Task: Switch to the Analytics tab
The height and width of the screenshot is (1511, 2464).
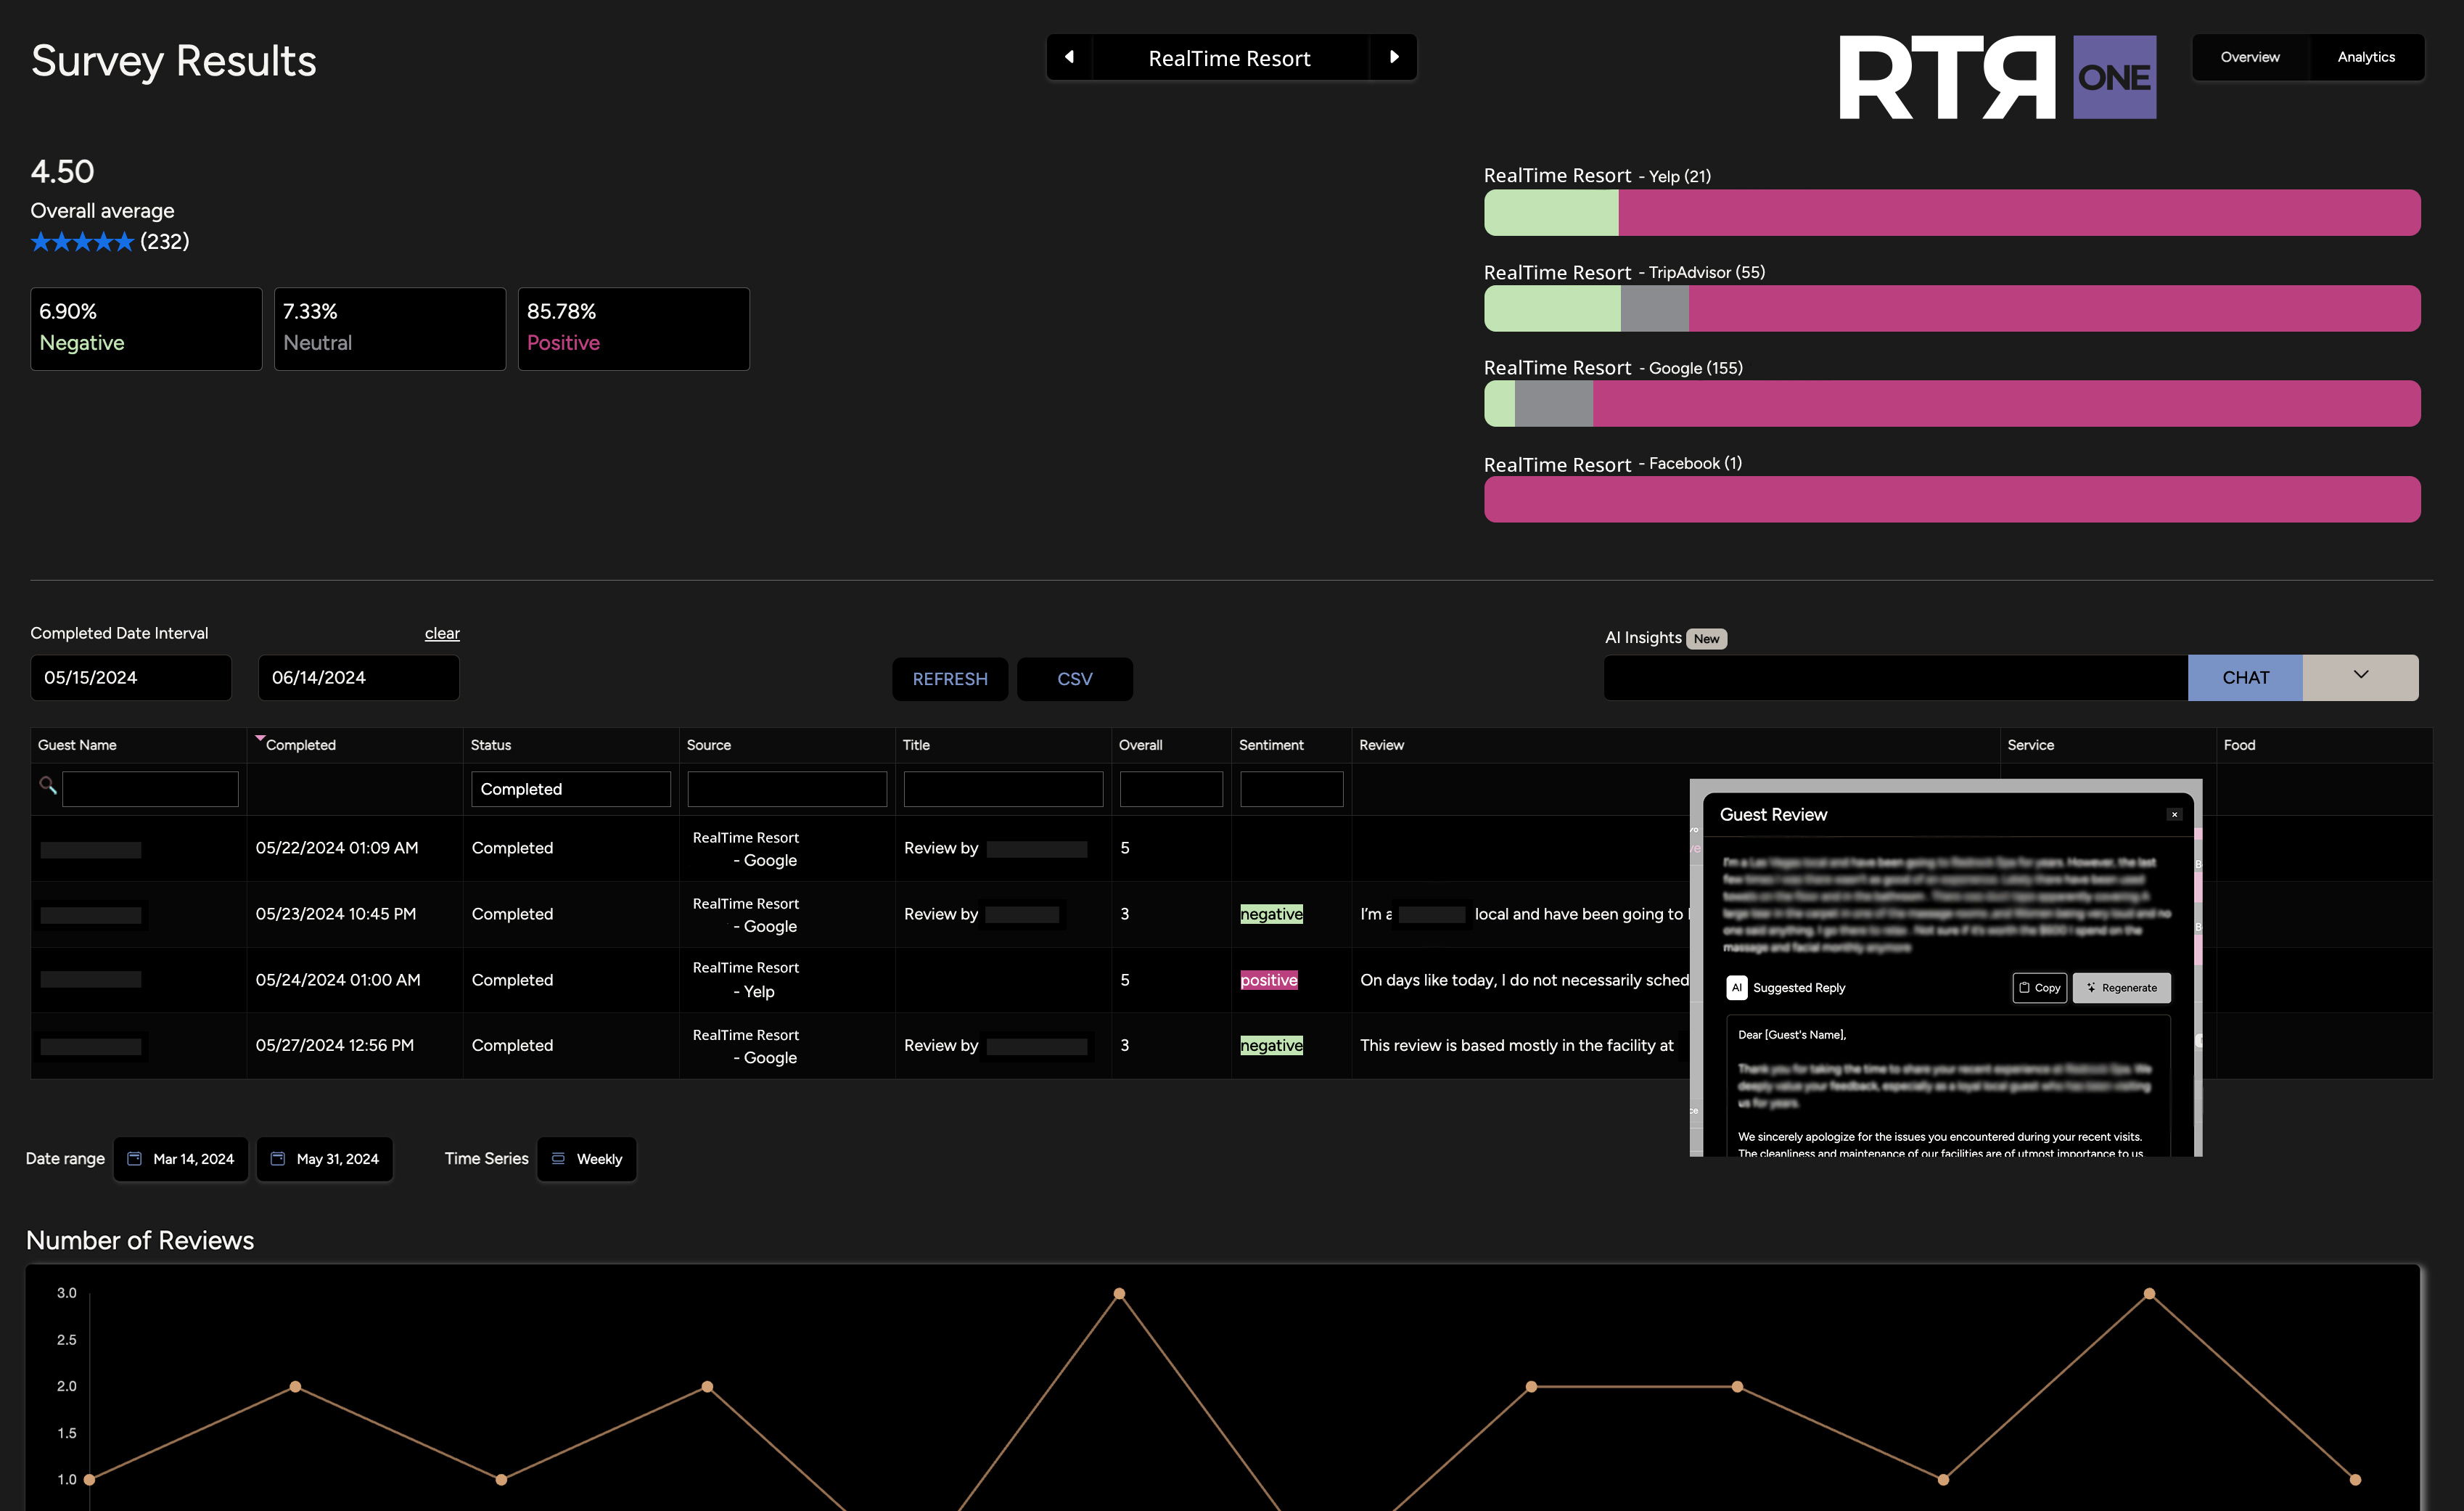Action: (2366, 57)
